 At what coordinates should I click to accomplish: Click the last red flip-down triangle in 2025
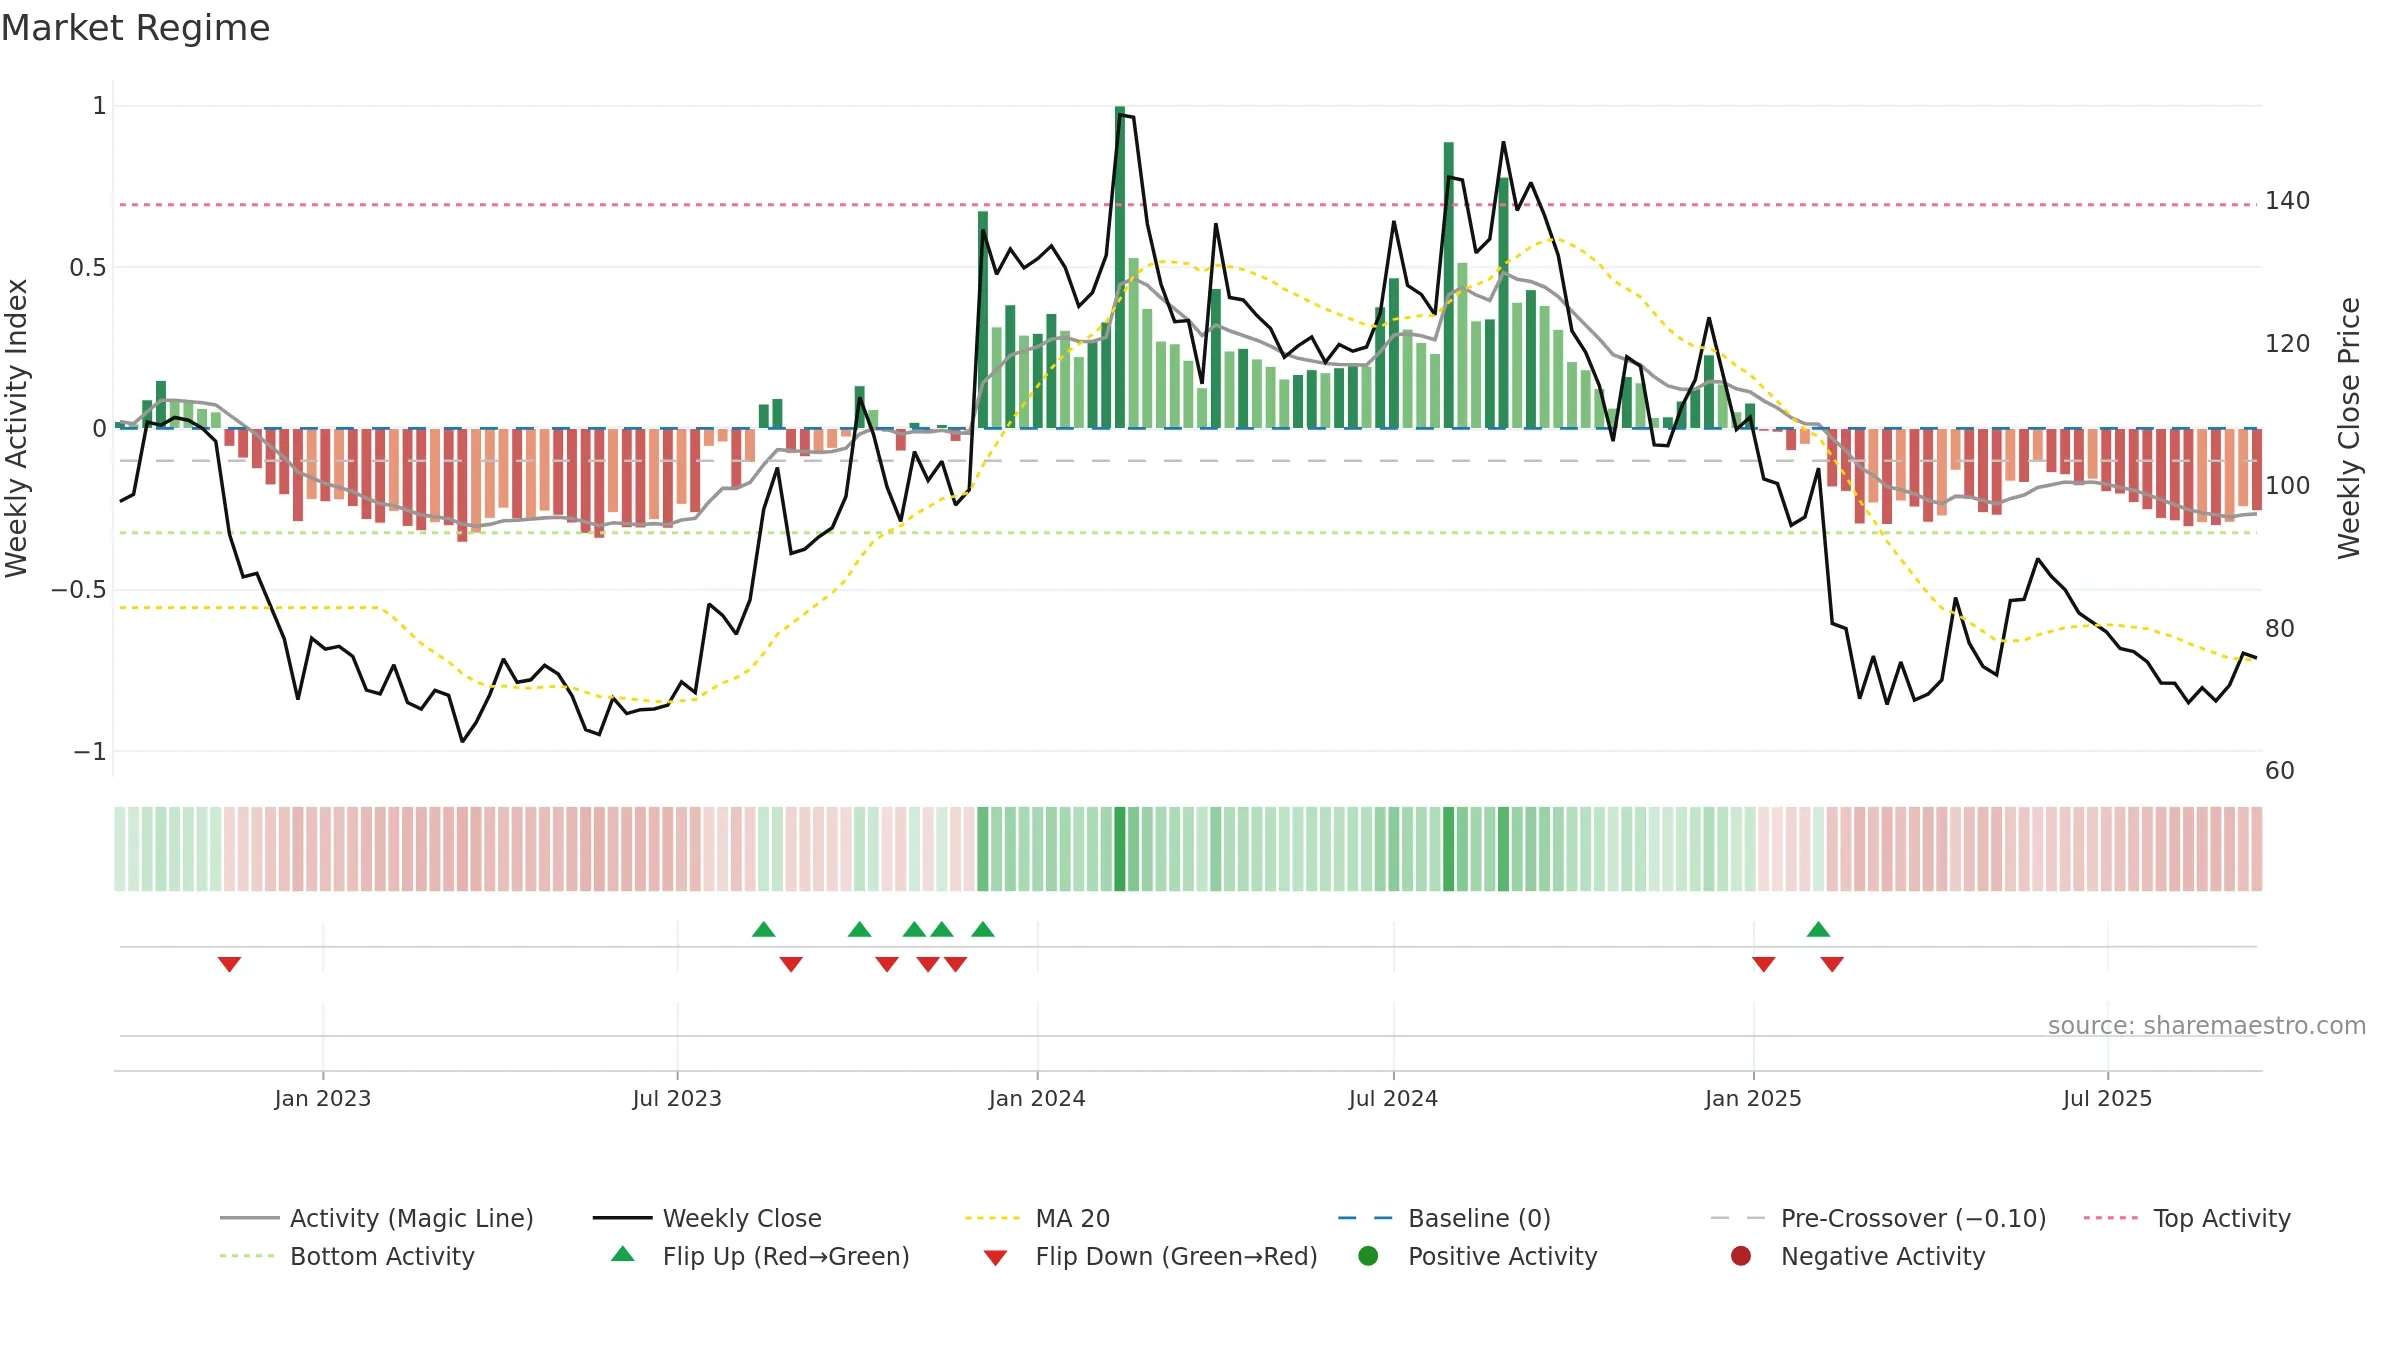(1832, 964)
